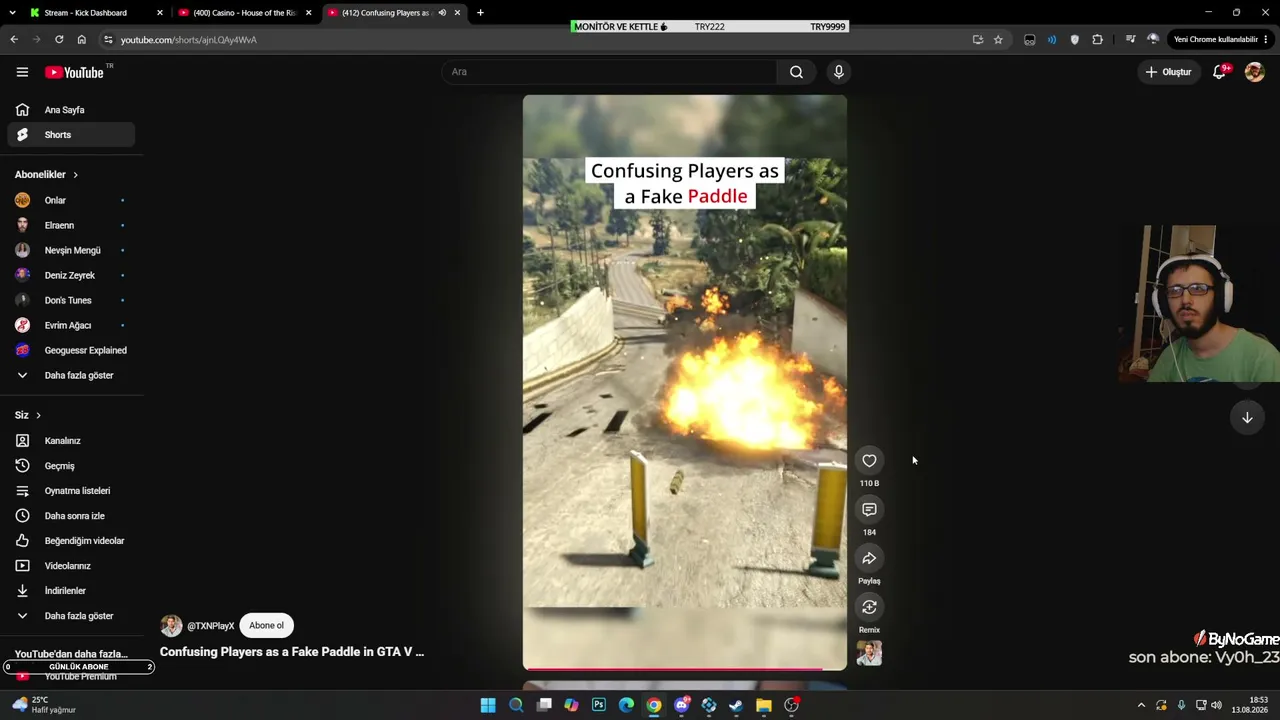This screenshot has height=720, width=1280.
Task: Open the taskbar volume control
Action: coord(1216,705)
